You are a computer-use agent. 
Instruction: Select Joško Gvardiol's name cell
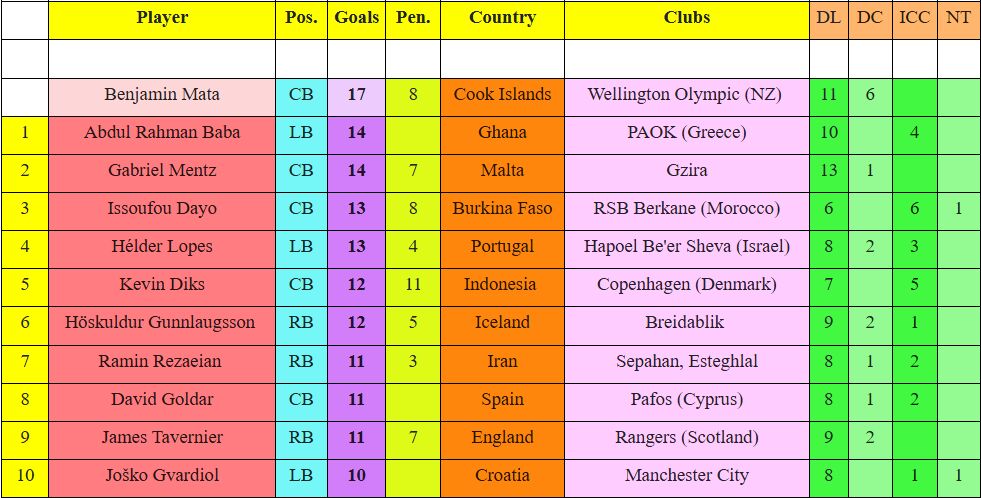tap(162, 476)
